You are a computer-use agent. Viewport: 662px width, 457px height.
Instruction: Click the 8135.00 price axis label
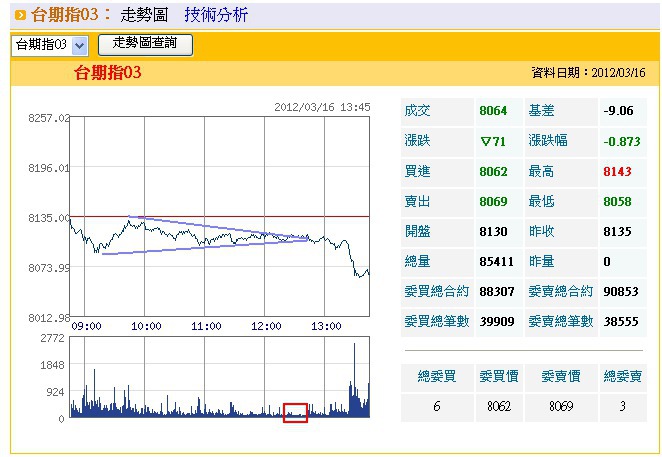49,218
